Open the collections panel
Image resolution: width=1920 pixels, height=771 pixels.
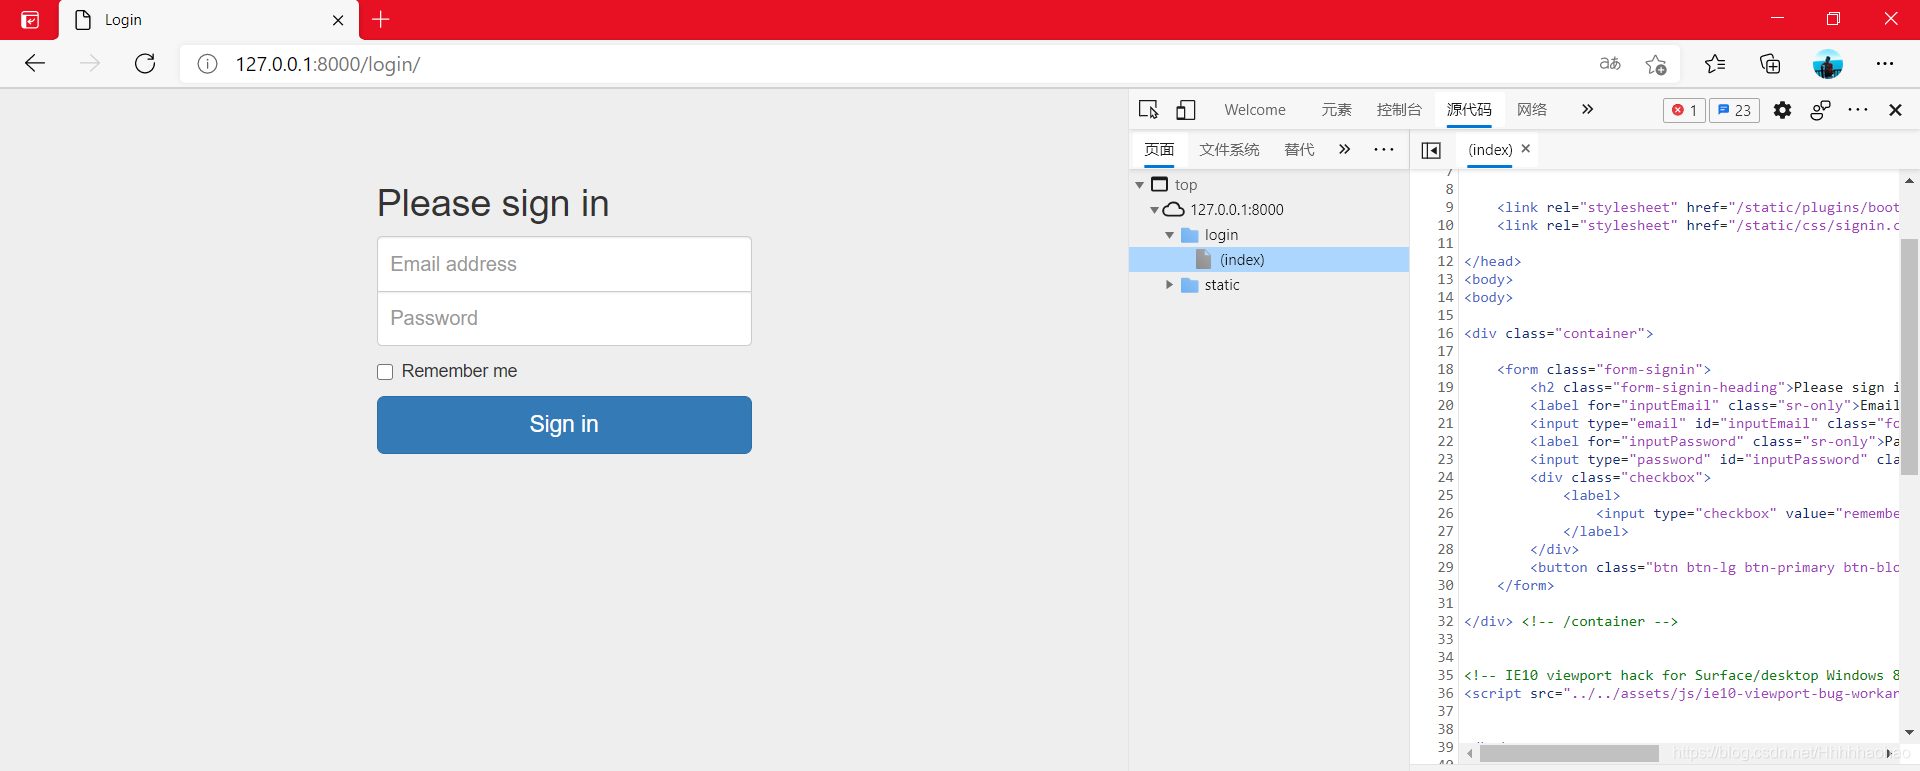(1770, 64)
